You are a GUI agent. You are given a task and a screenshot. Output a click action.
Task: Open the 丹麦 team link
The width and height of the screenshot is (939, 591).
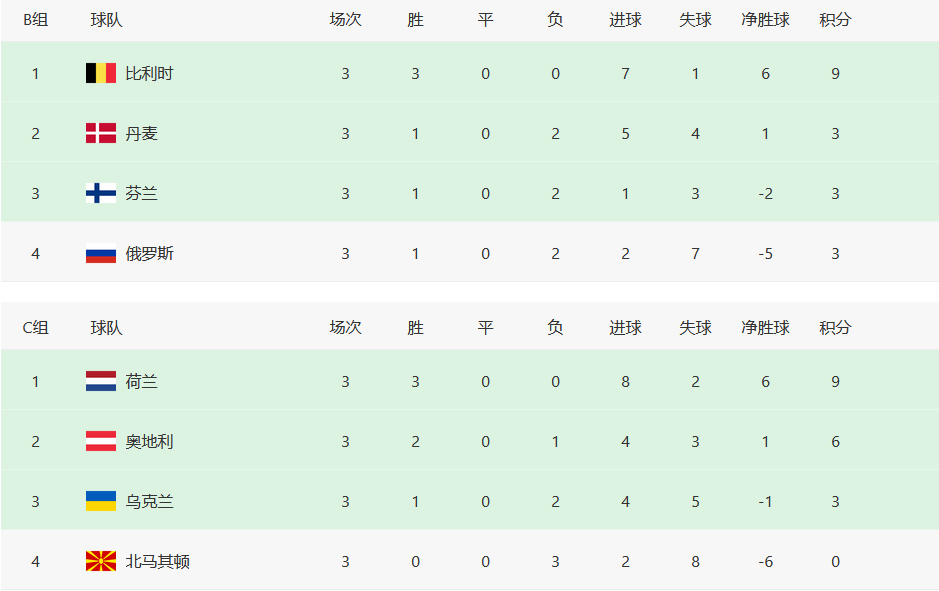tap(141, 133)
